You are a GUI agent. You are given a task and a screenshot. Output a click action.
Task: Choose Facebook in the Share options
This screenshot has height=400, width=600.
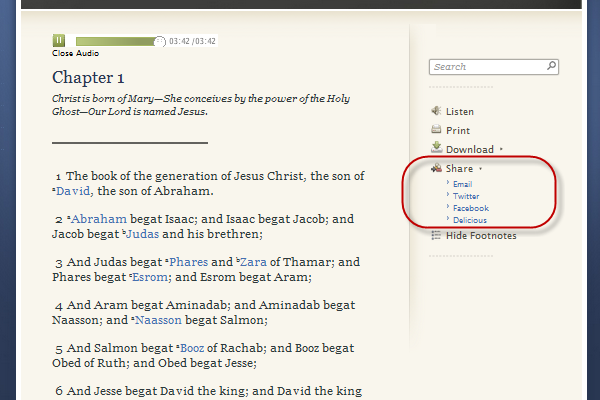coord(470,208)
